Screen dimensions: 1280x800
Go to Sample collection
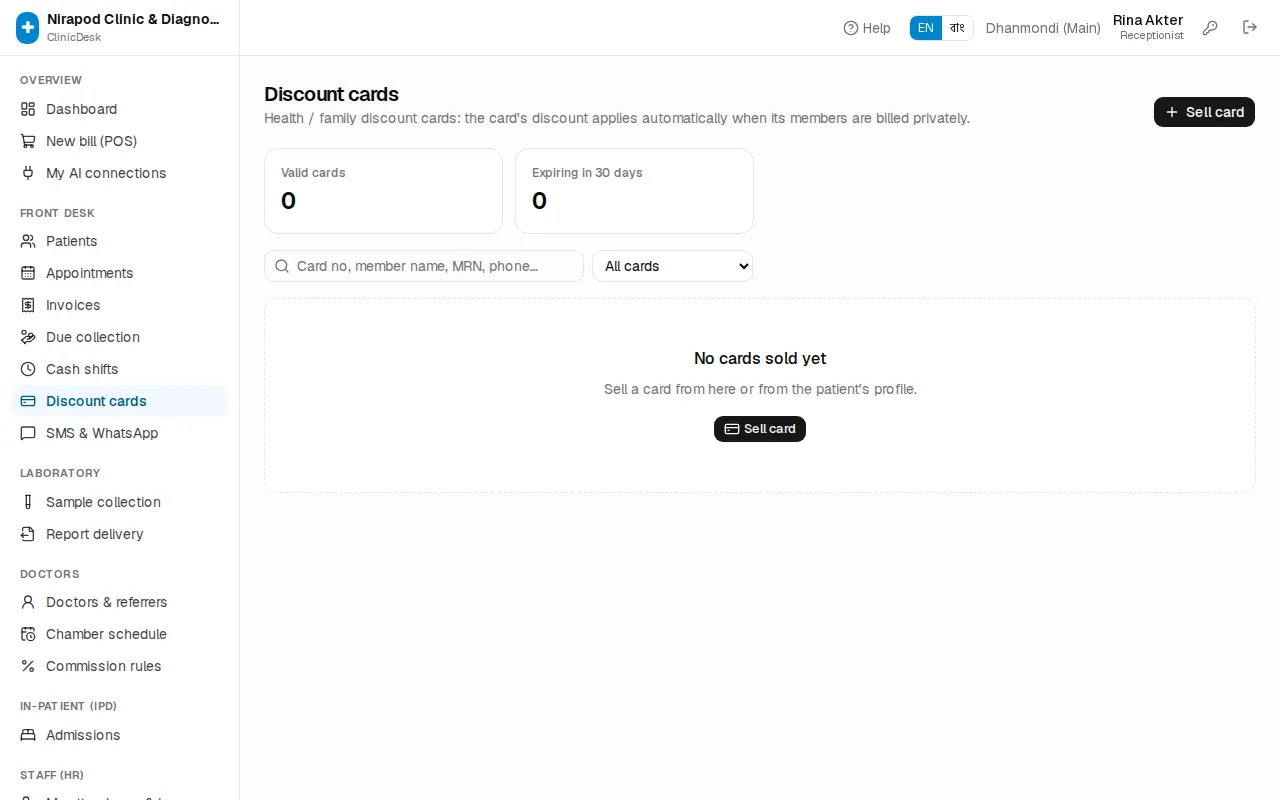click(120, 502)
